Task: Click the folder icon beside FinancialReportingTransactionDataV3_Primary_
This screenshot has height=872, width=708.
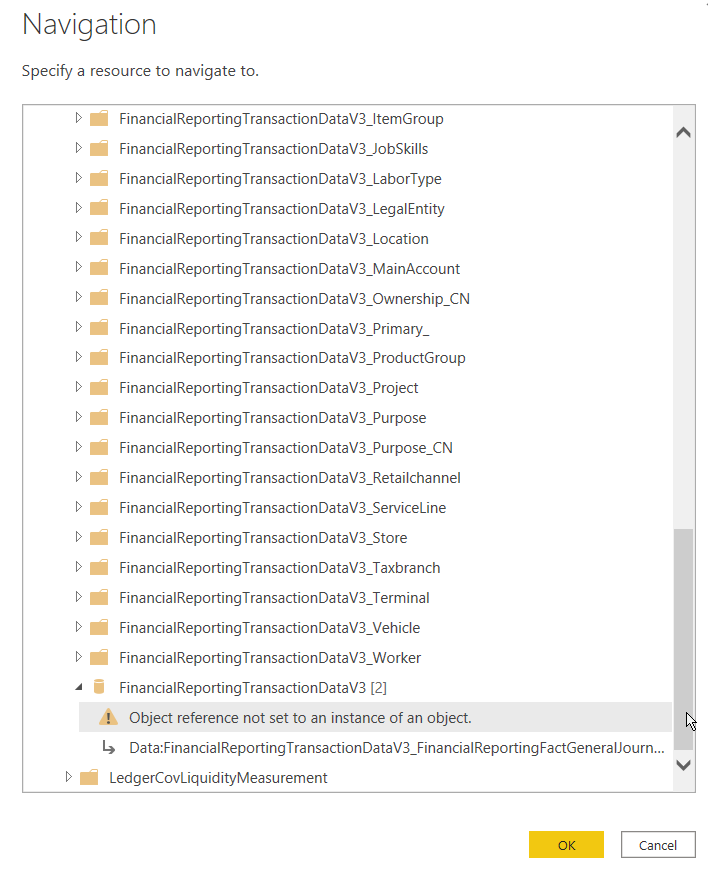Action: (99, 329)
